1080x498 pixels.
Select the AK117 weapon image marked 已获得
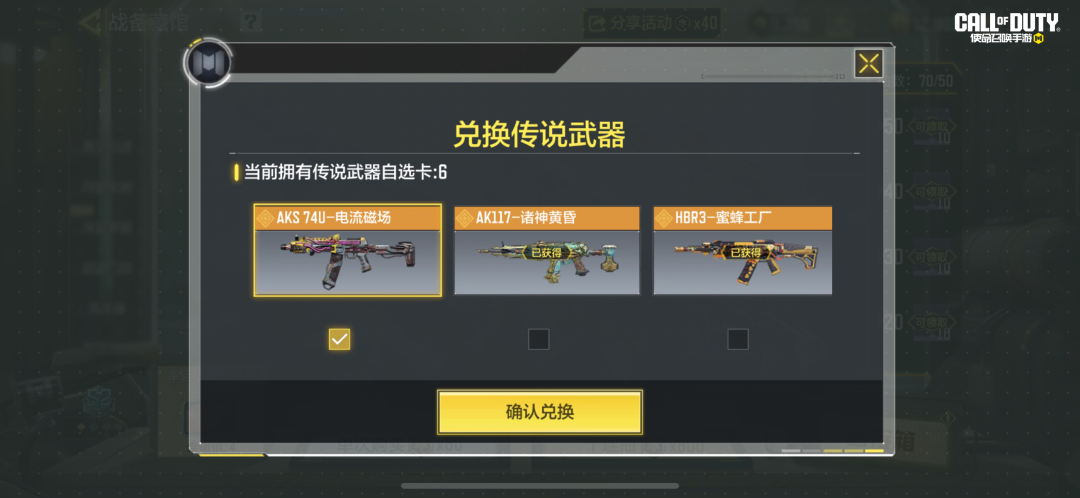coord(547,262)
